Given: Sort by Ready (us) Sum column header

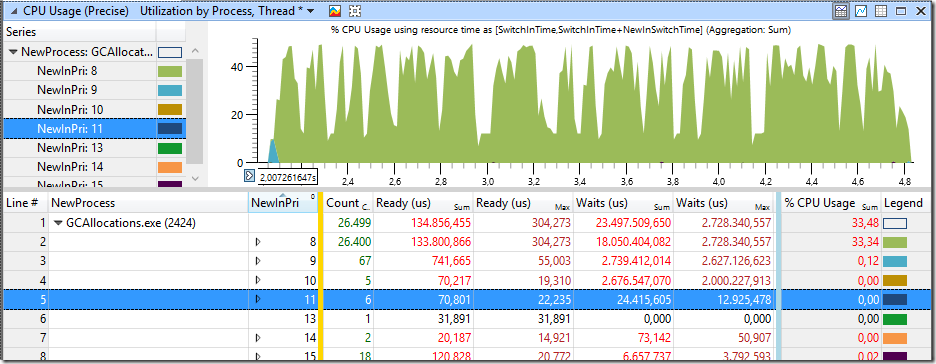Looking at the screenshot, I should (423, 203).
